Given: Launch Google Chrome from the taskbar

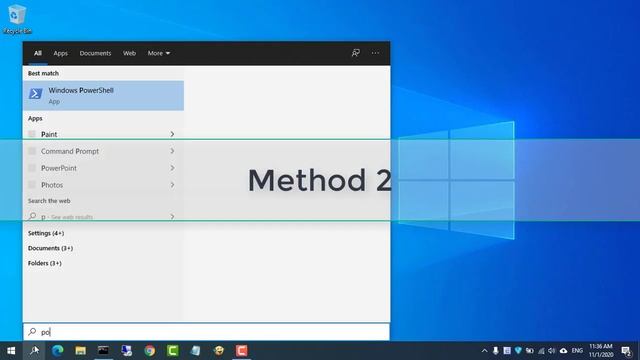Looking at the screenshot, I should (x=149, y=351).
